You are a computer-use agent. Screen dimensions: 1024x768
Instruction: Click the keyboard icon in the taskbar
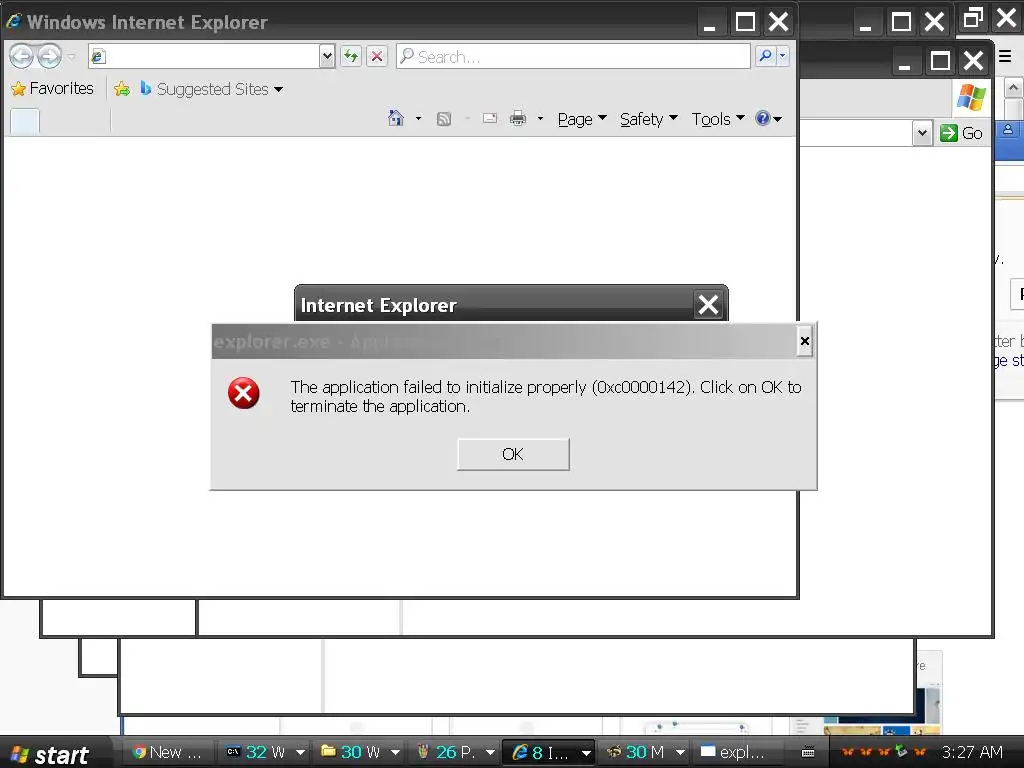[x=808, y=752]
